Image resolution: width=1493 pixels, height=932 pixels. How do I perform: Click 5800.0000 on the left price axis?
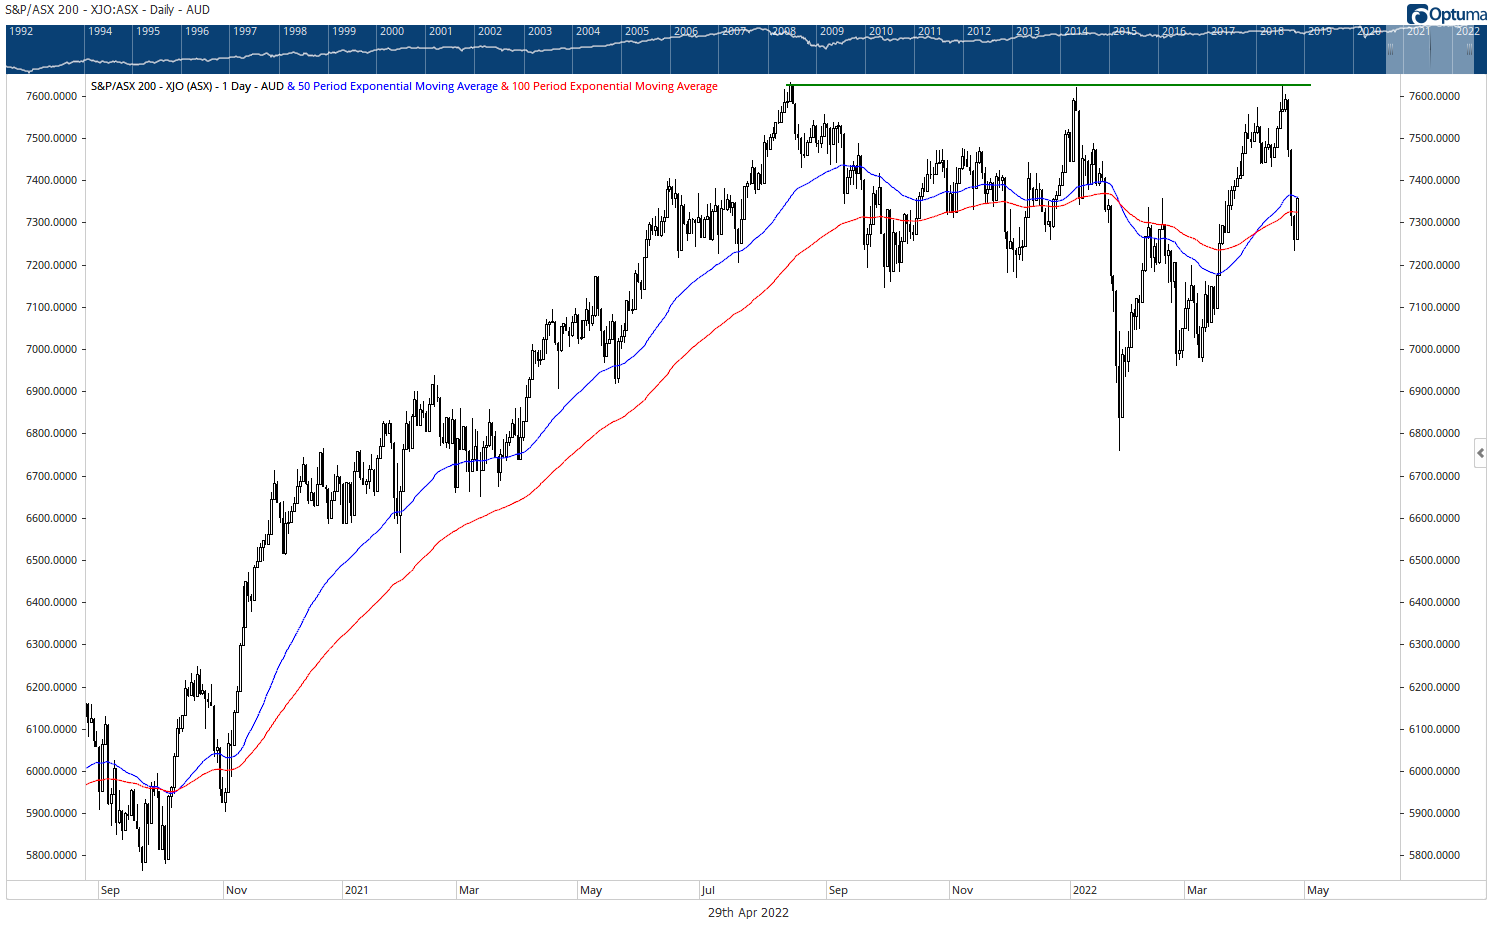[51, 856]
